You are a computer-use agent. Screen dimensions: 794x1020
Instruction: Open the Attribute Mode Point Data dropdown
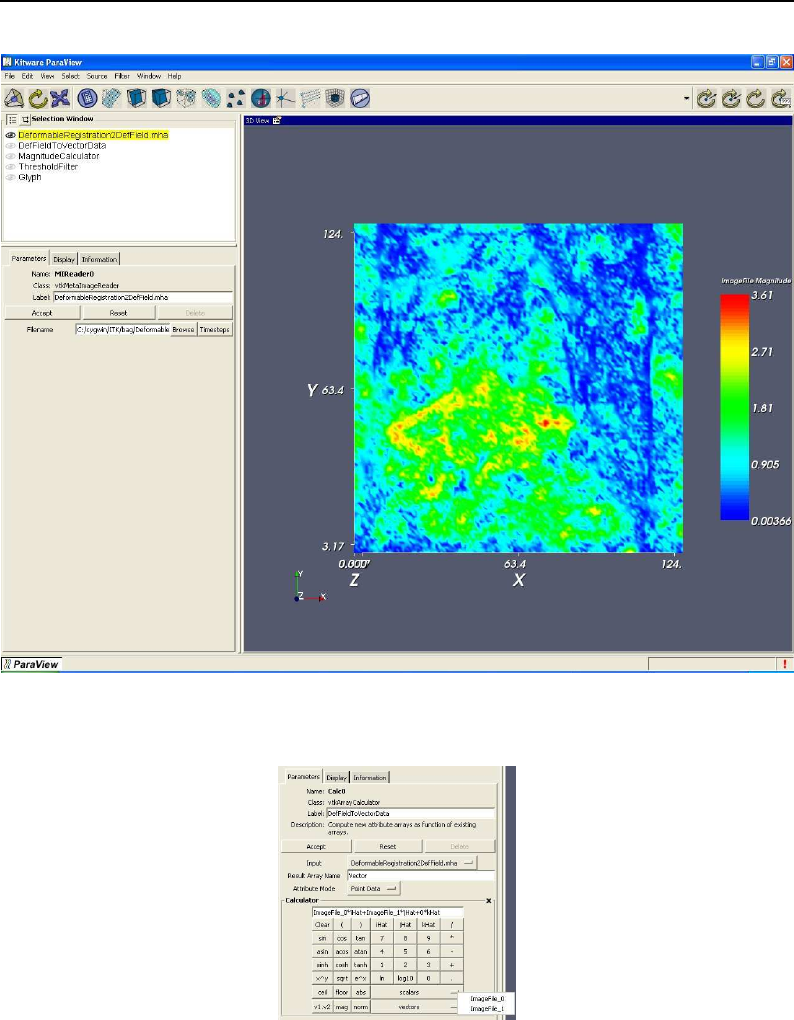374,888
